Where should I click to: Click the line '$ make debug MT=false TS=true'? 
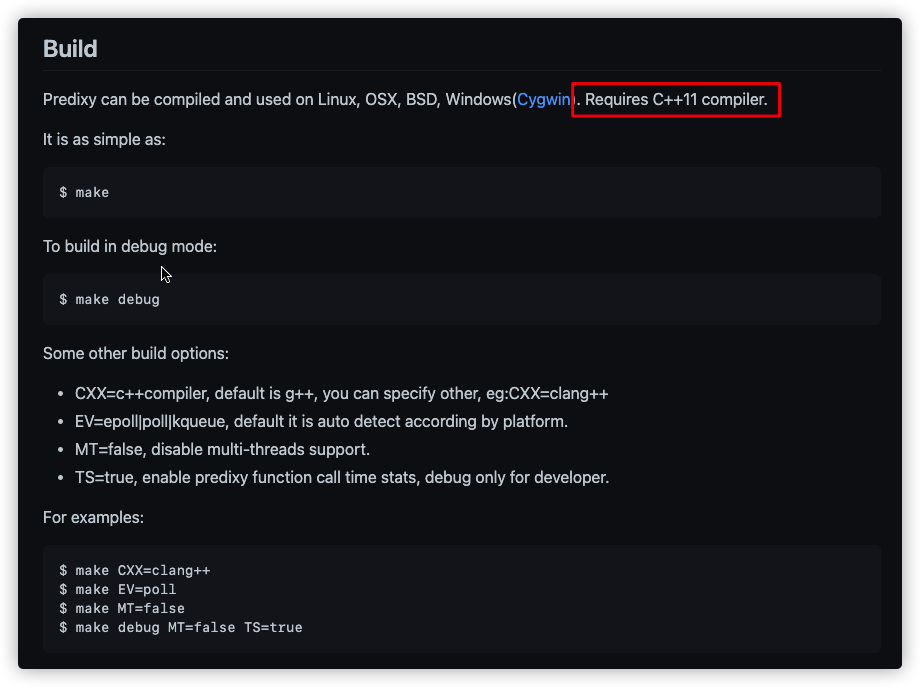(181, 627)
